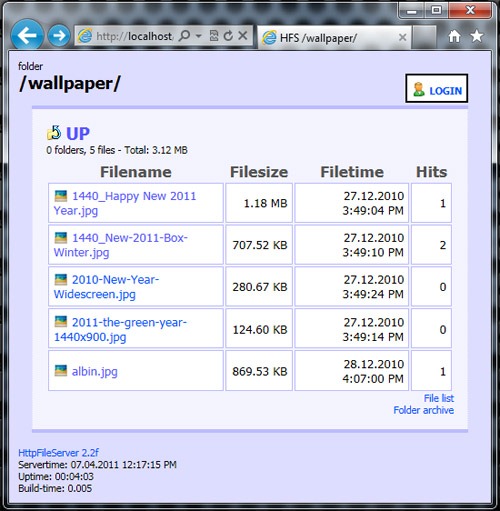The height and width of the screenshot is (511, 500).
Task: Open a new blank tab
Action: 424,37
